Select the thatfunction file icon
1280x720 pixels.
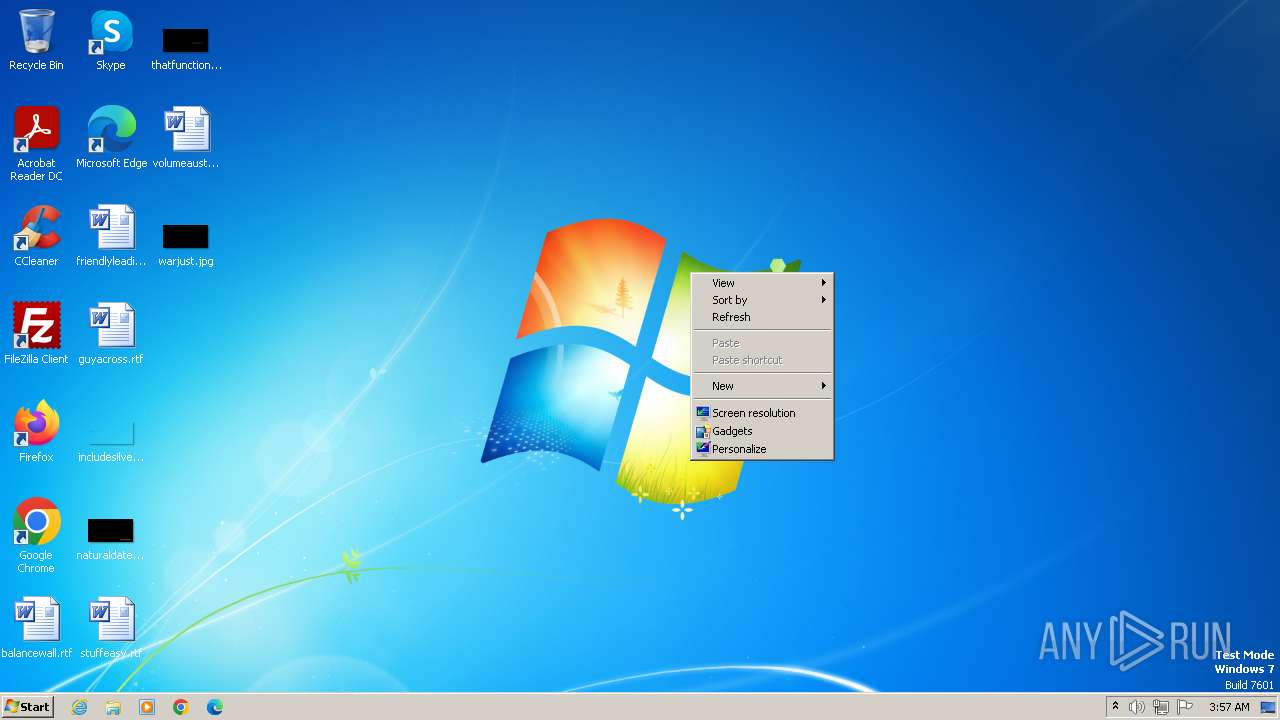(186, 48)
